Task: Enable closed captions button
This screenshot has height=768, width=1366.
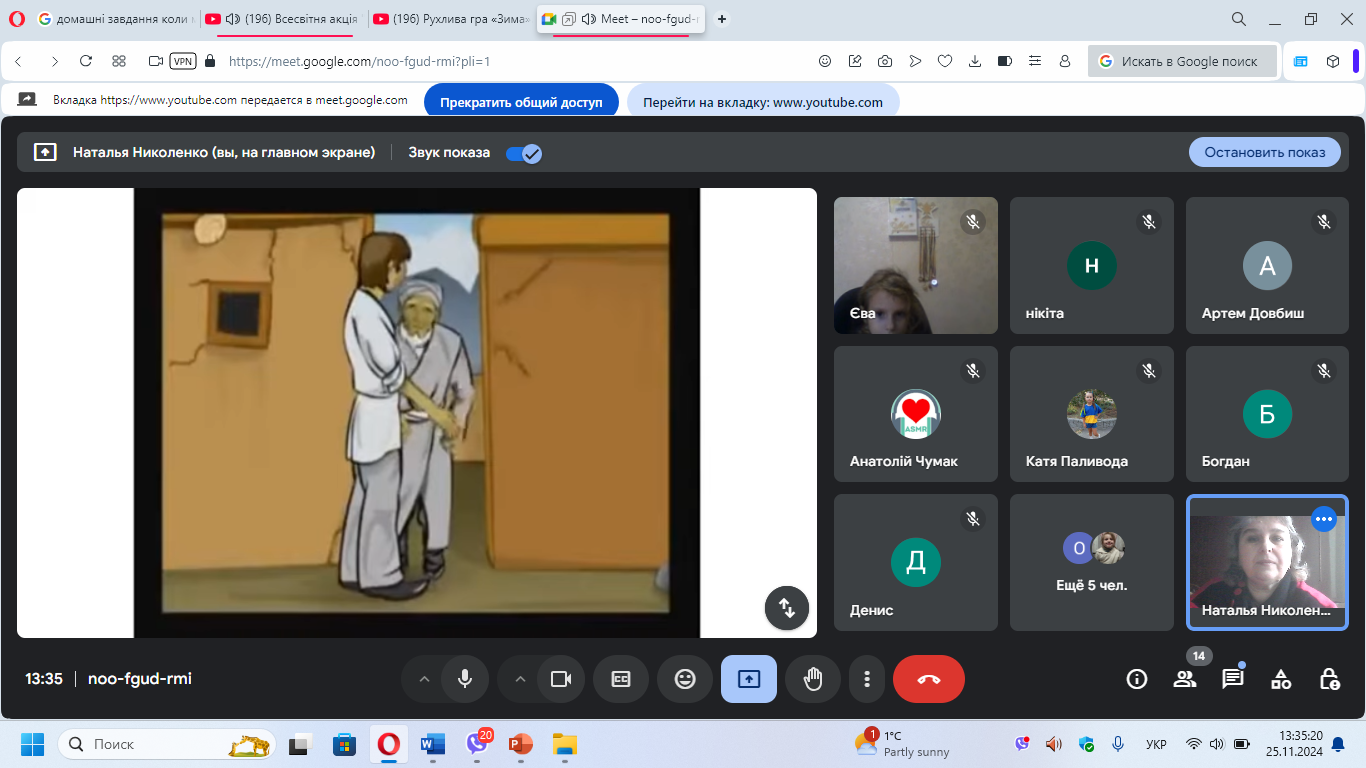Action: (621, 679)
